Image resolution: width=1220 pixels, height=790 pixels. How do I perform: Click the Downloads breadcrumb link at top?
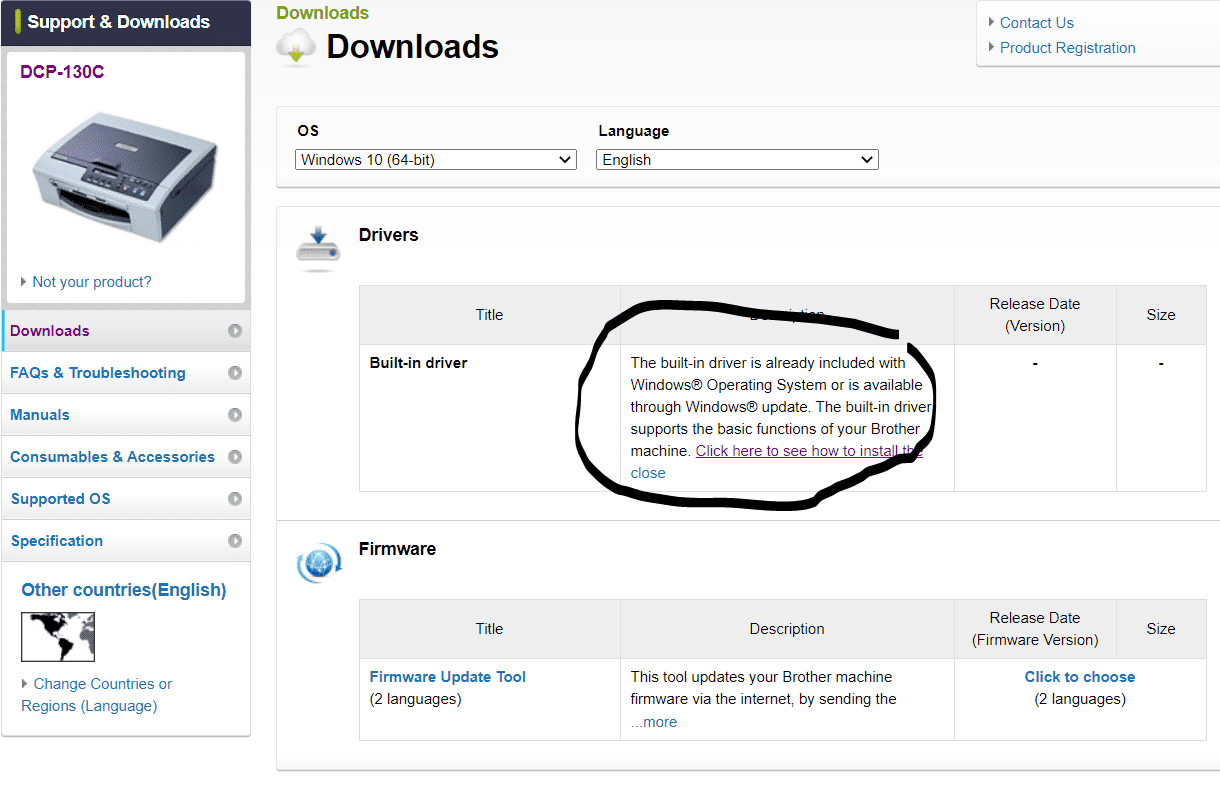click(322, 13)
